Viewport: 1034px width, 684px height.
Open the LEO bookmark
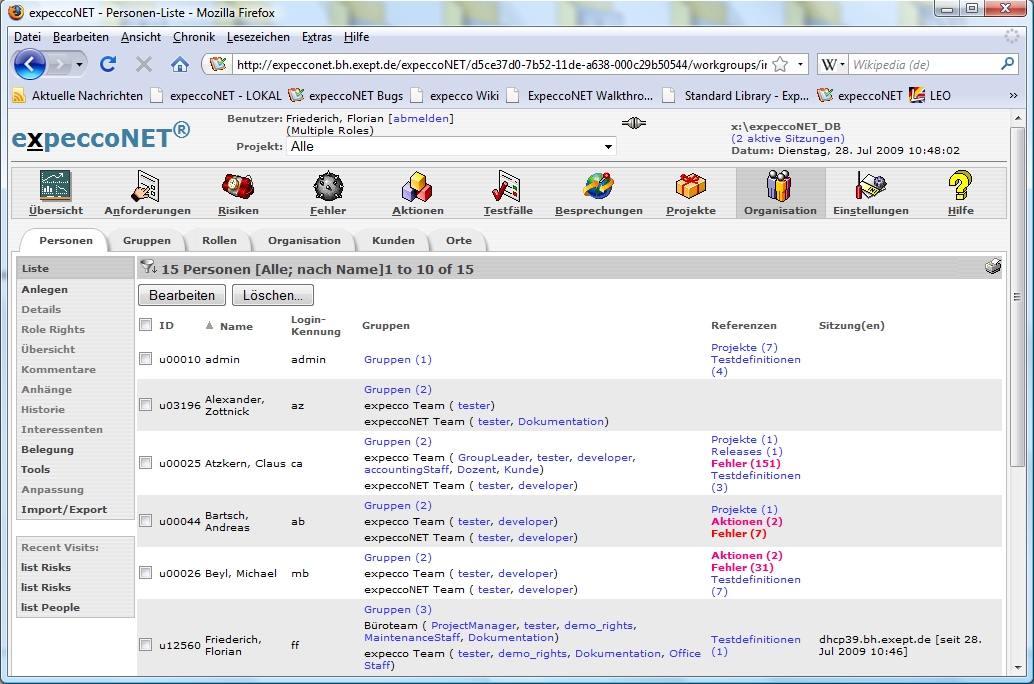tap(930, 96)
